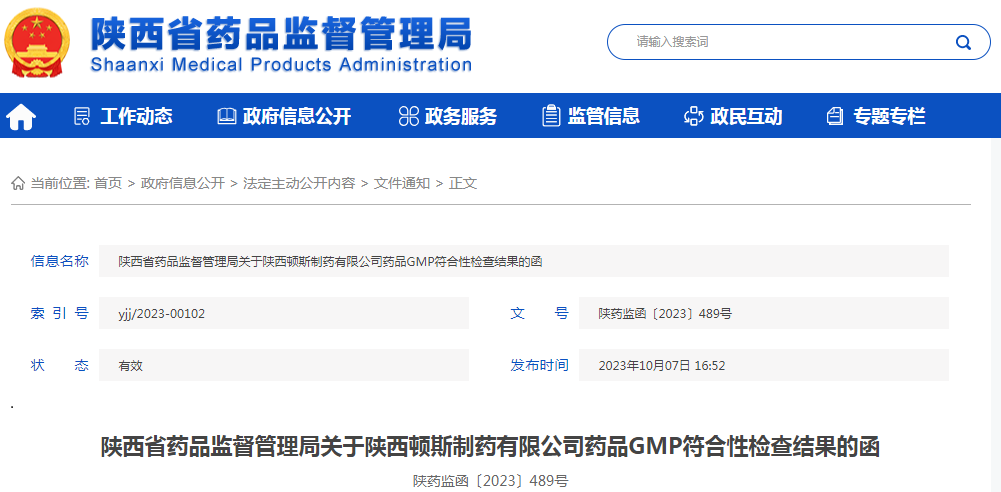
Task: Click the 文号 value in the info table
Action: (x=665, y=313)
